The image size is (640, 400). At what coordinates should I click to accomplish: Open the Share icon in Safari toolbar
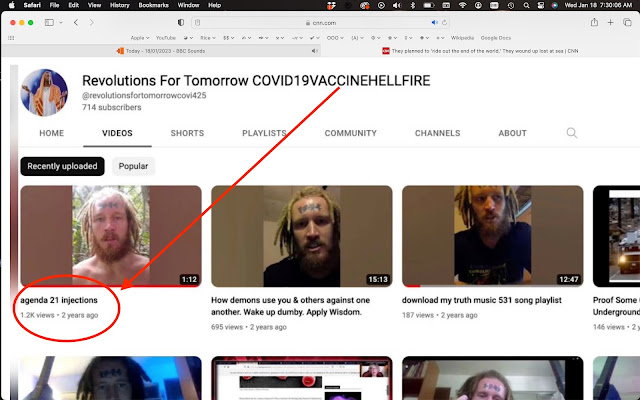pyautogui.click(x=594, y=22)
